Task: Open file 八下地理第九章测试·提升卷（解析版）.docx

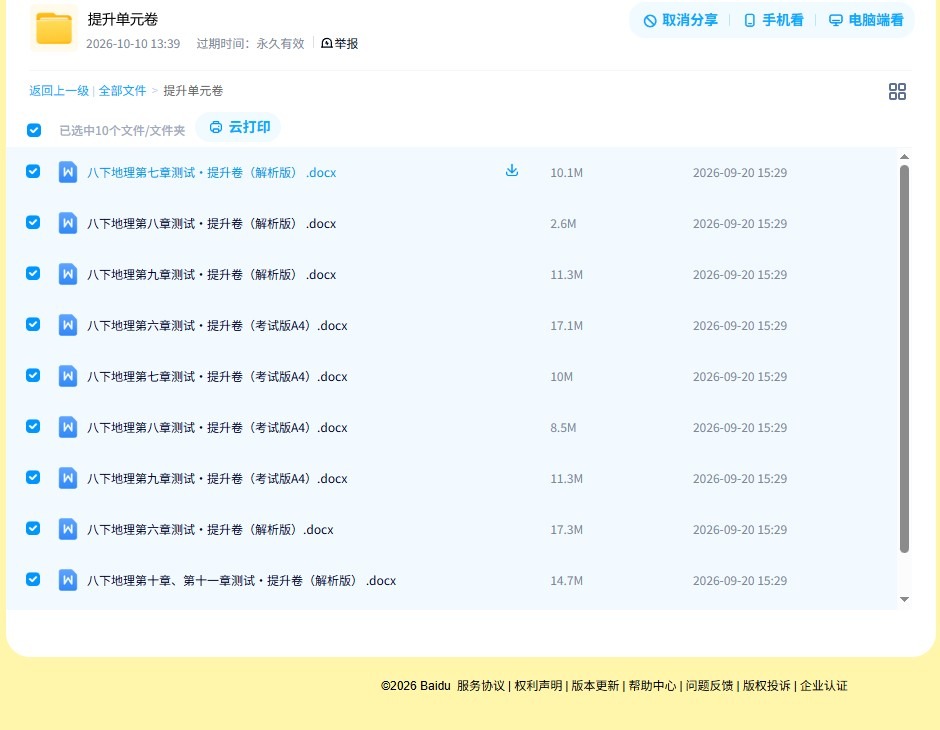Action: click(x=212, y=274)
